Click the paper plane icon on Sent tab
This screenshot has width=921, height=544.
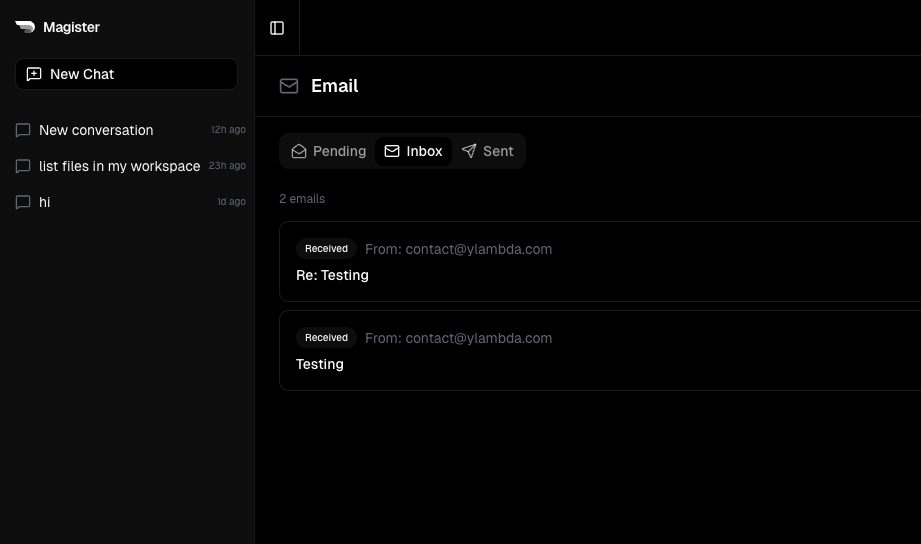(469, 151)
